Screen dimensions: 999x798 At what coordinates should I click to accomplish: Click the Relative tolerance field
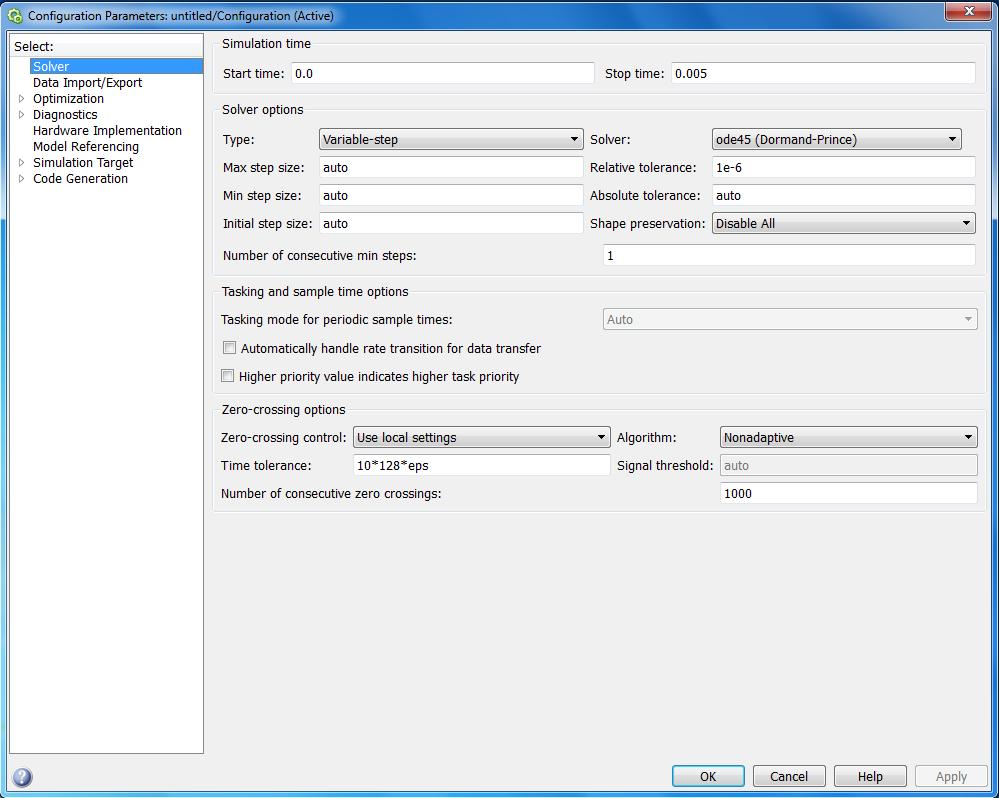844,167
